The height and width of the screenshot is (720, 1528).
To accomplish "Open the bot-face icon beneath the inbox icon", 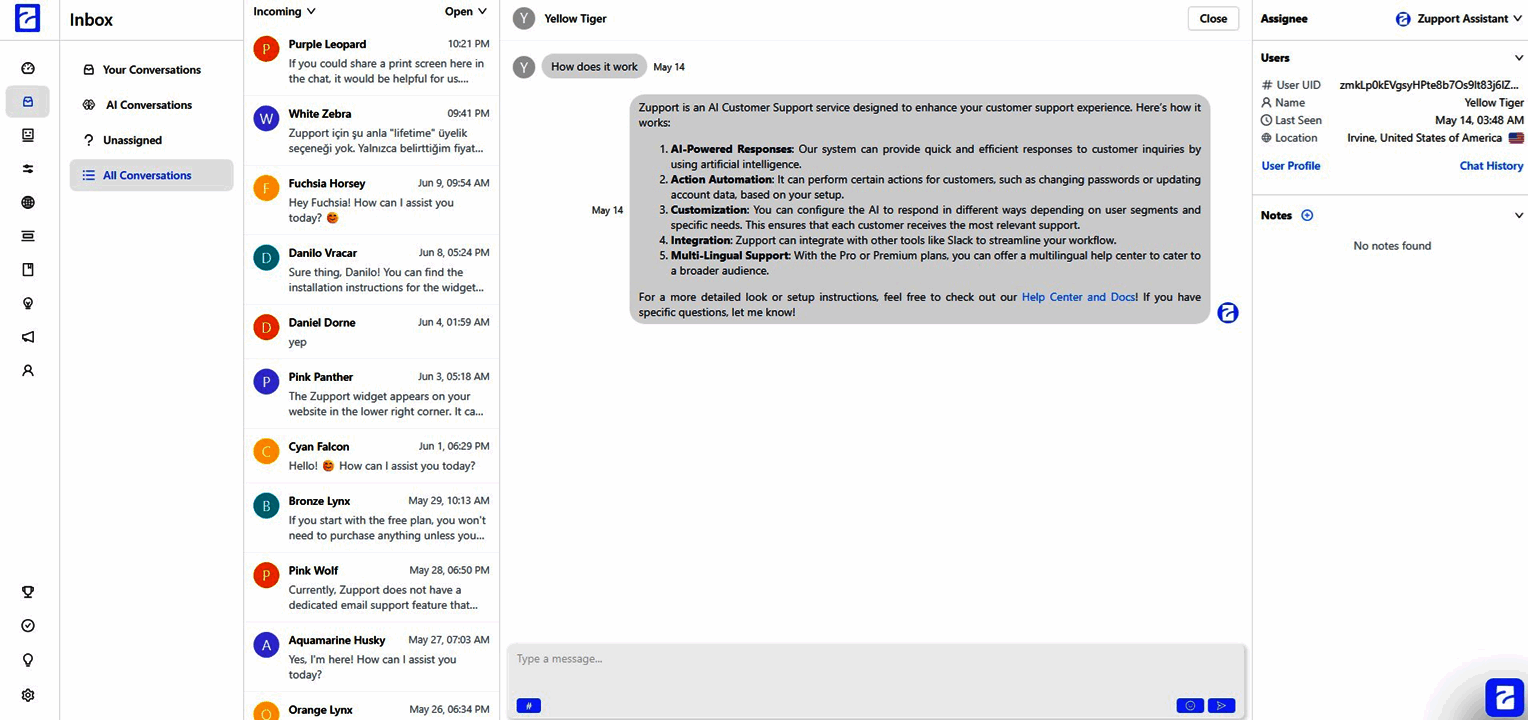I will (x=28, y=135).
